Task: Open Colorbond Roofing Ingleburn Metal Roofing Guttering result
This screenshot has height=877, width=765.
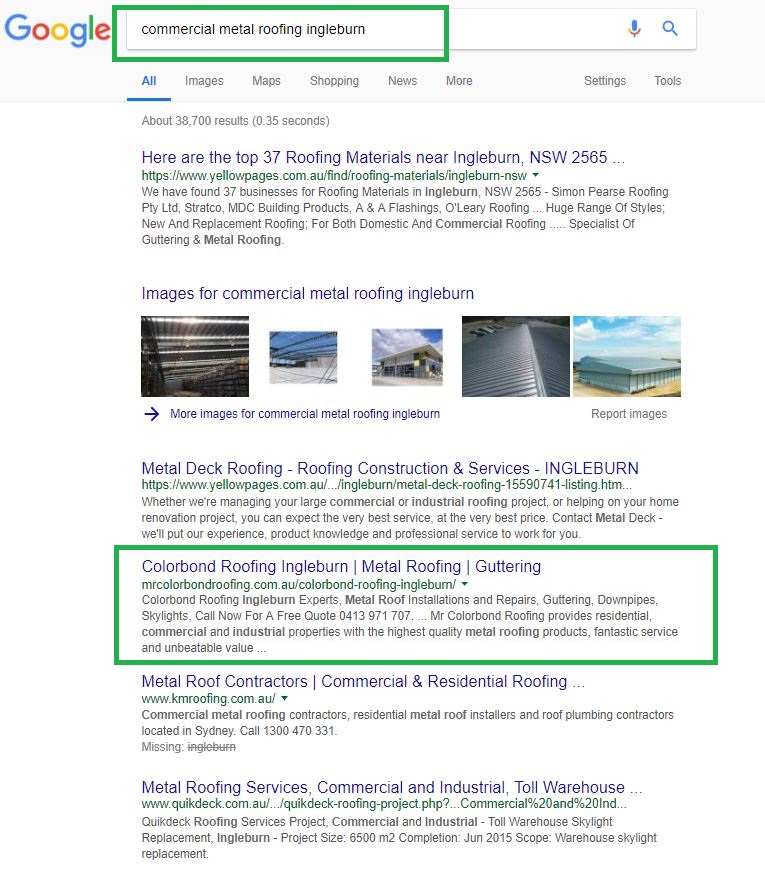Action: coord(341,566)
